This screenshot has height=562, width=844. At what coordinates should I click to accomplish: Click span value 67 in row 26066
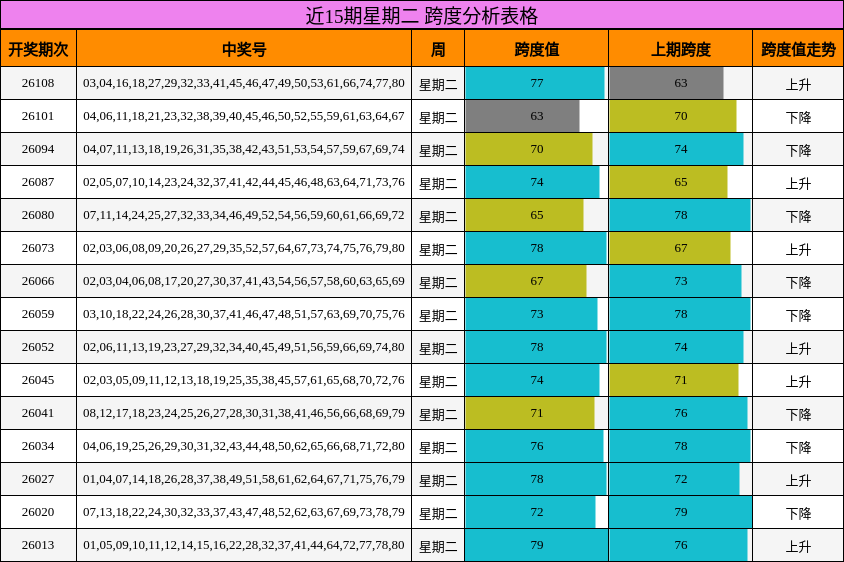537,281
